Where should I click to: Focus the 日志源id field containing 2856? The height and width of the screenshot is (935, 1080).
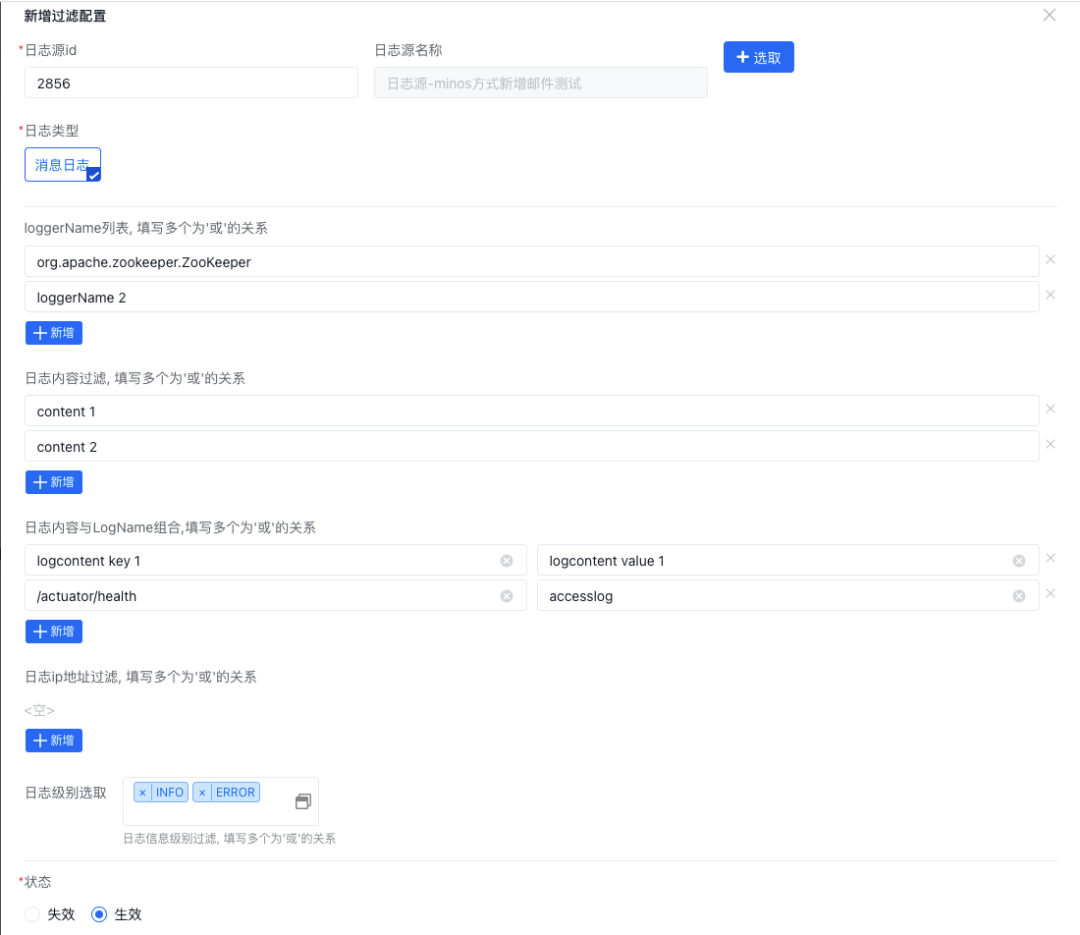(x=191, y=83)
